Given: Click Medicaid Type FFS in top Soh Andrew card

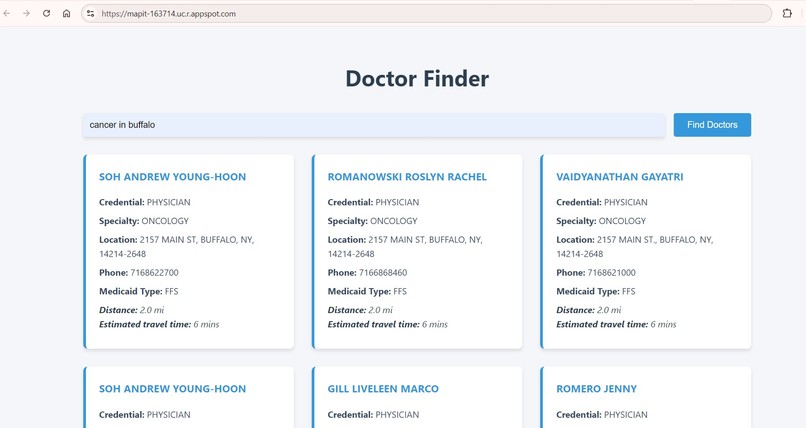Looking at the screenshot, I should (x=139, y=291).
